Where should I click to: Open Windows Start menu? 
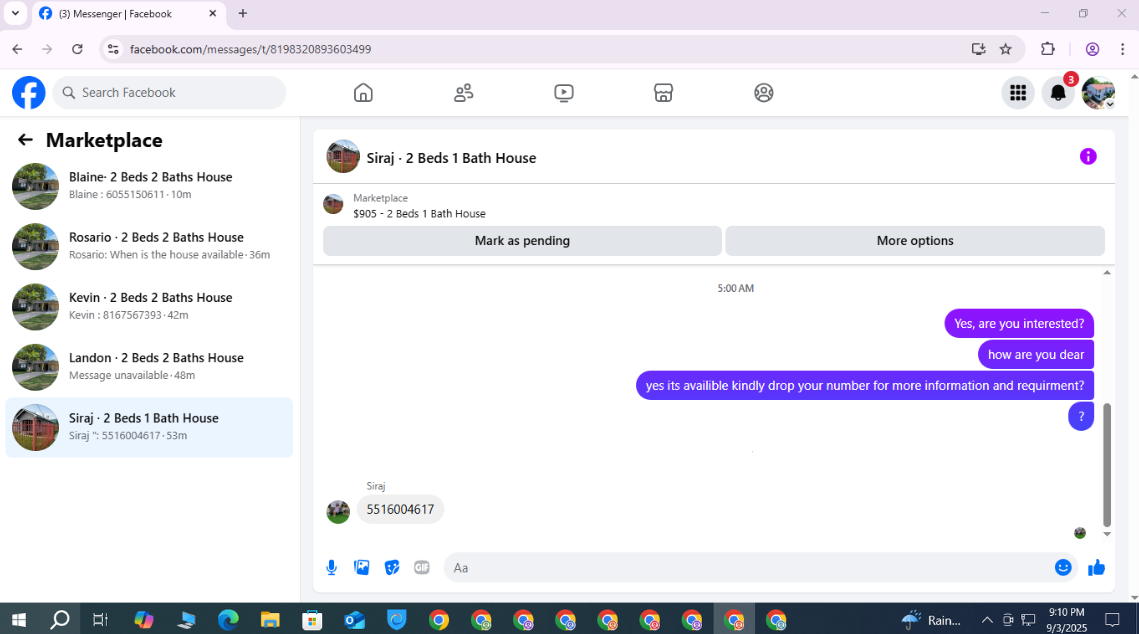point(19,619)
